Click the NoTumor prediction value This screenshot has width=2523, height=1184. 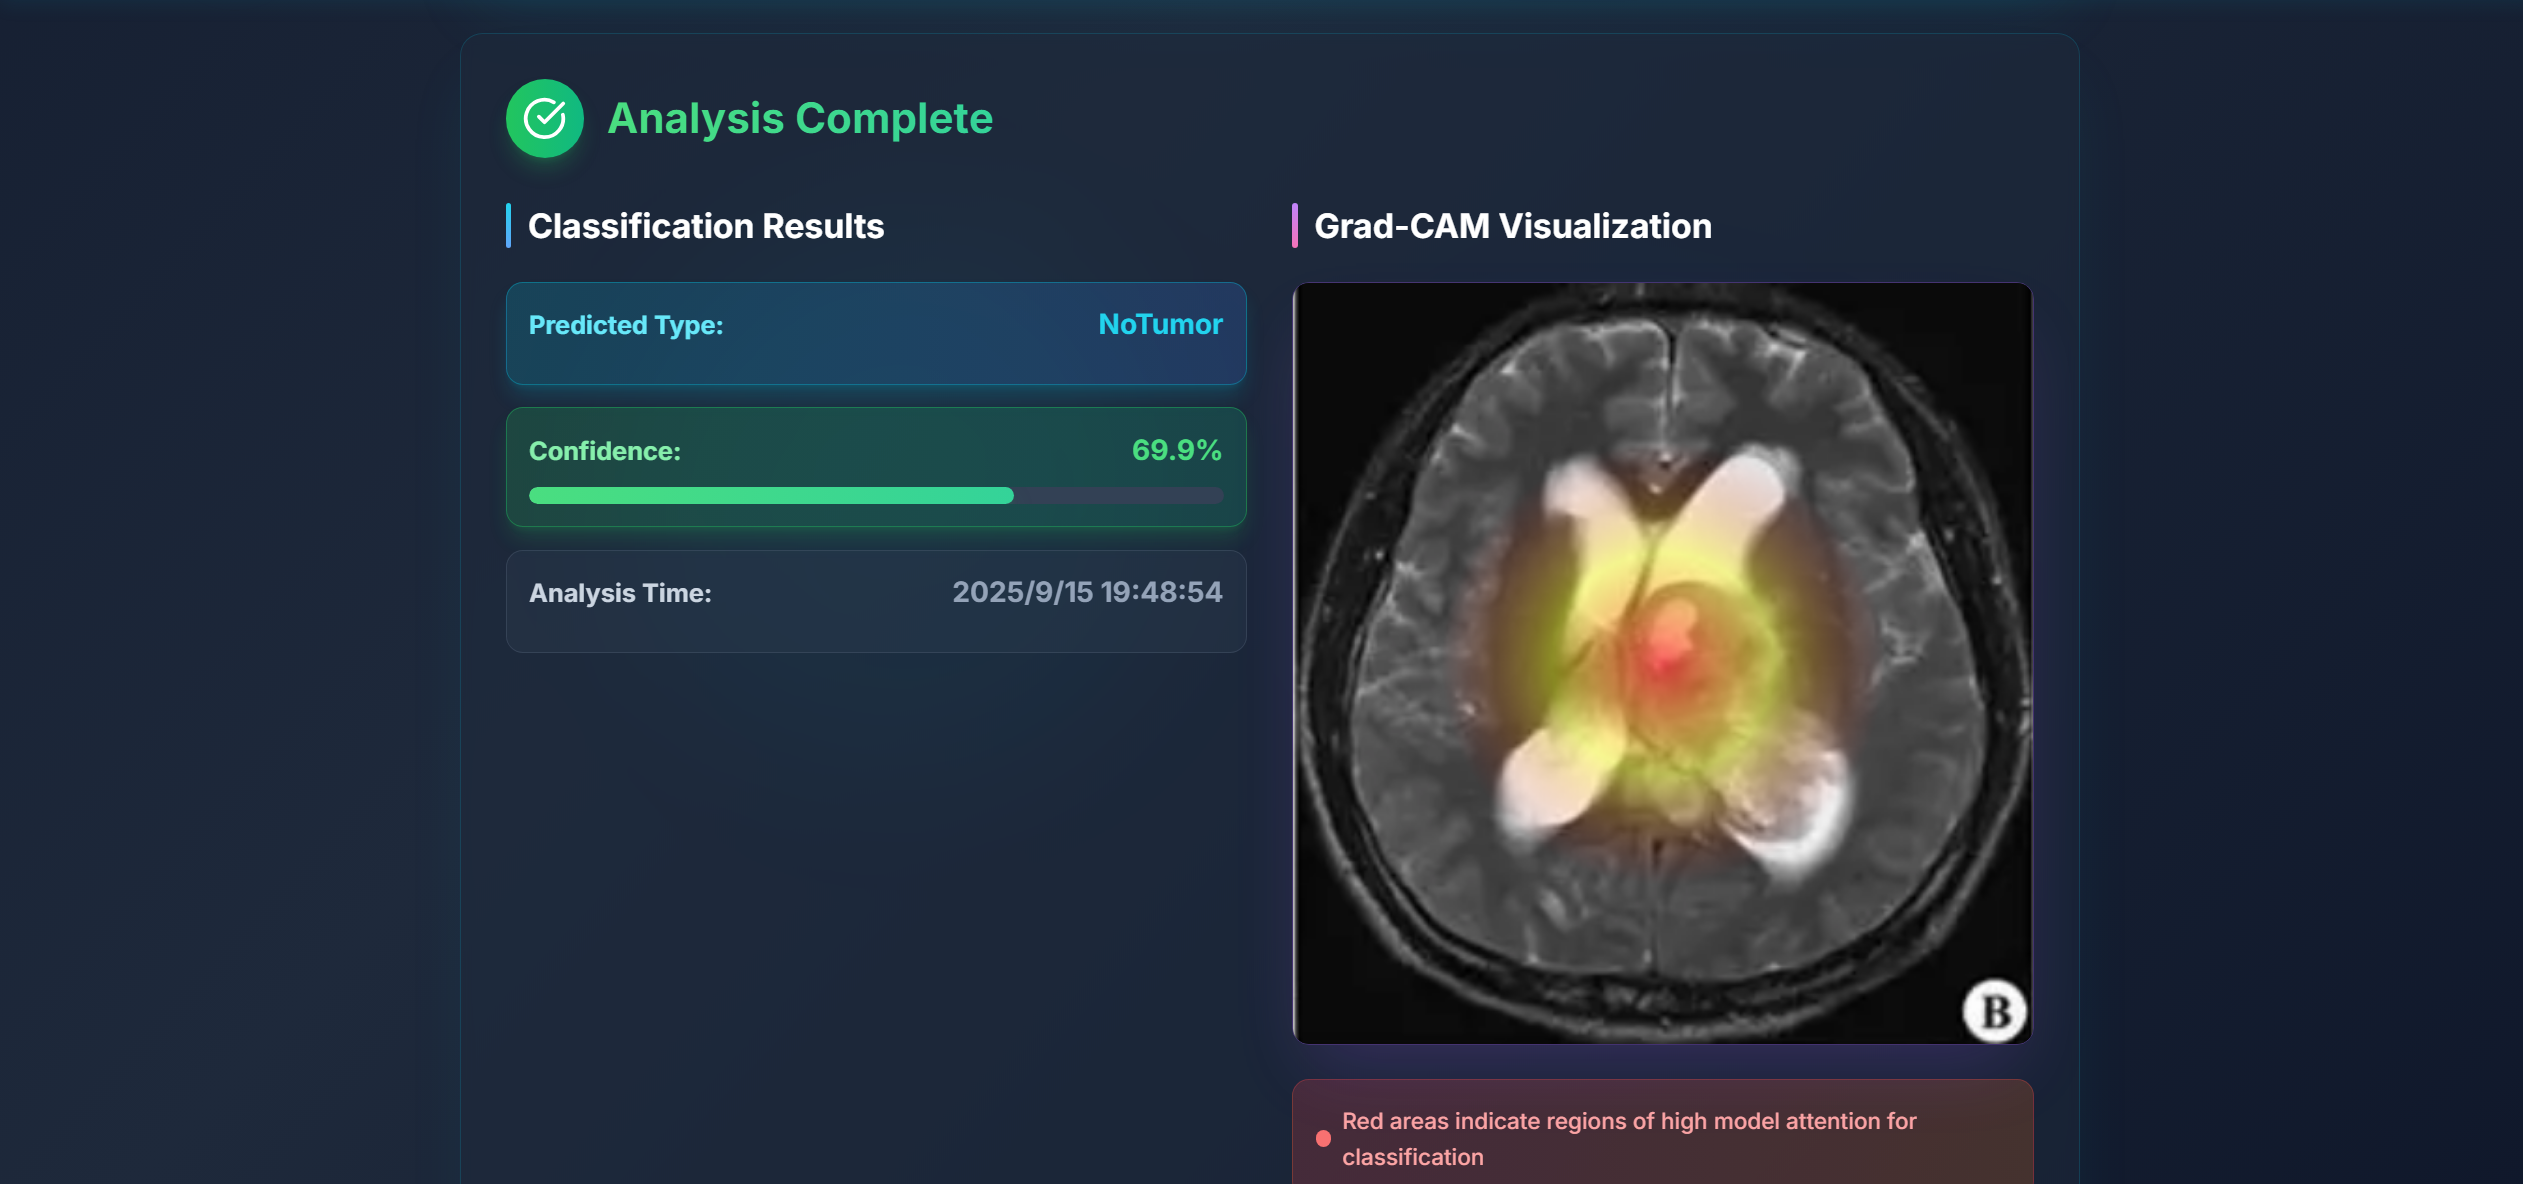tap(1160, 324)
